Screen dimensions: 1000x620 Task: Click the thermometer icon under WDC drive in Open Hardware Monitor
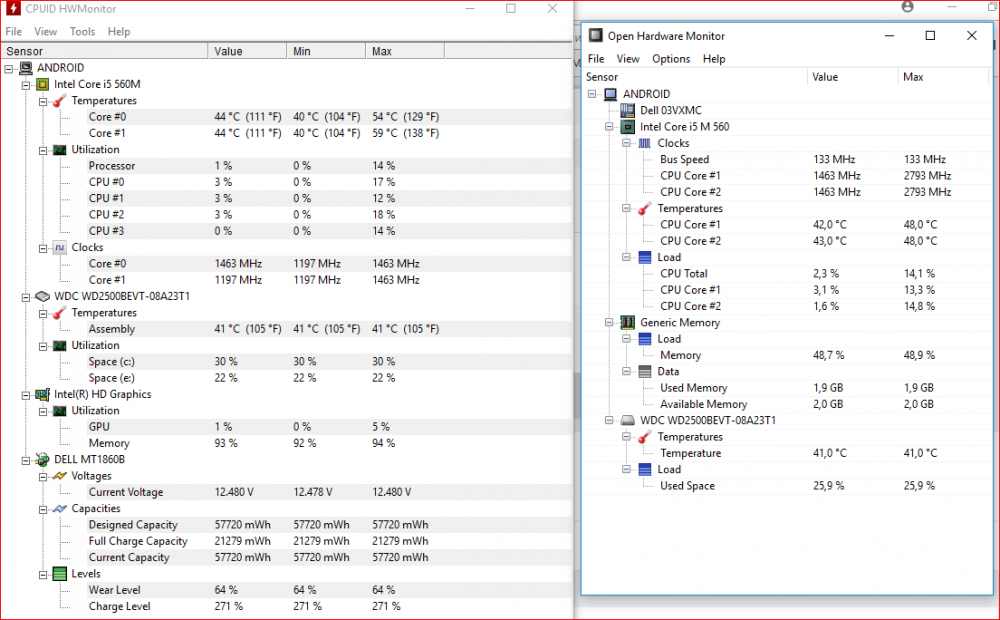[x=645, y=436]
